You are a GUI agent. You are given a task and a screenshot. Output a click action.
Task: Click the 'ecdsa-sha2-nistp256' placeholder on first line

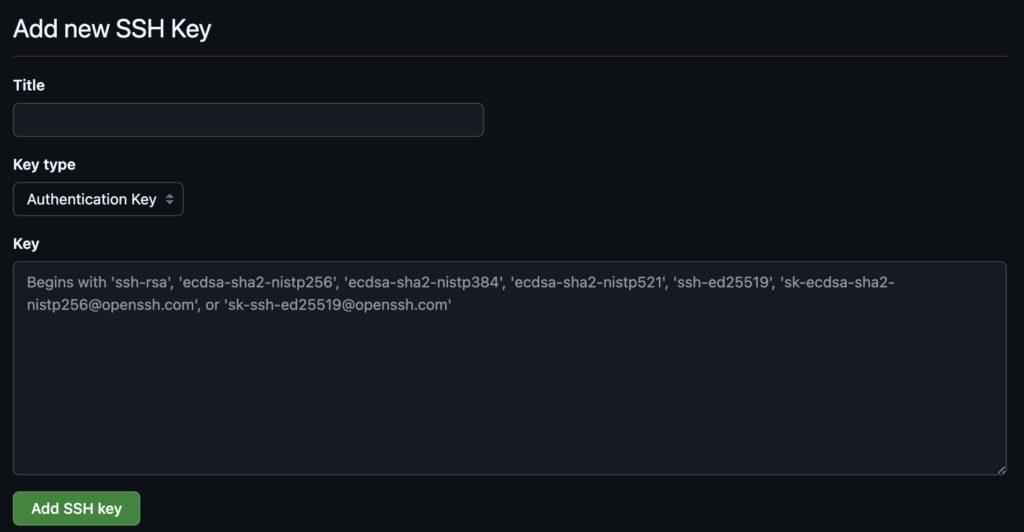pyautogui.click(x=257, y=283)
